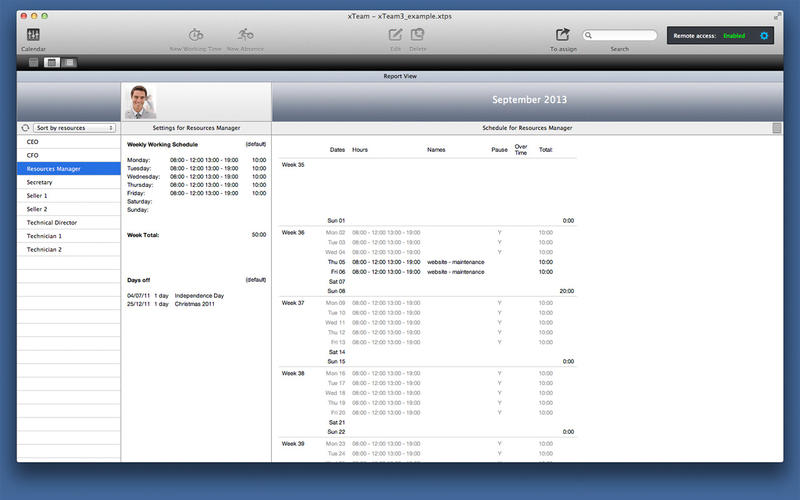Click (default) next to Days off
Screen dimensions: 800x500
click(256, 280)
